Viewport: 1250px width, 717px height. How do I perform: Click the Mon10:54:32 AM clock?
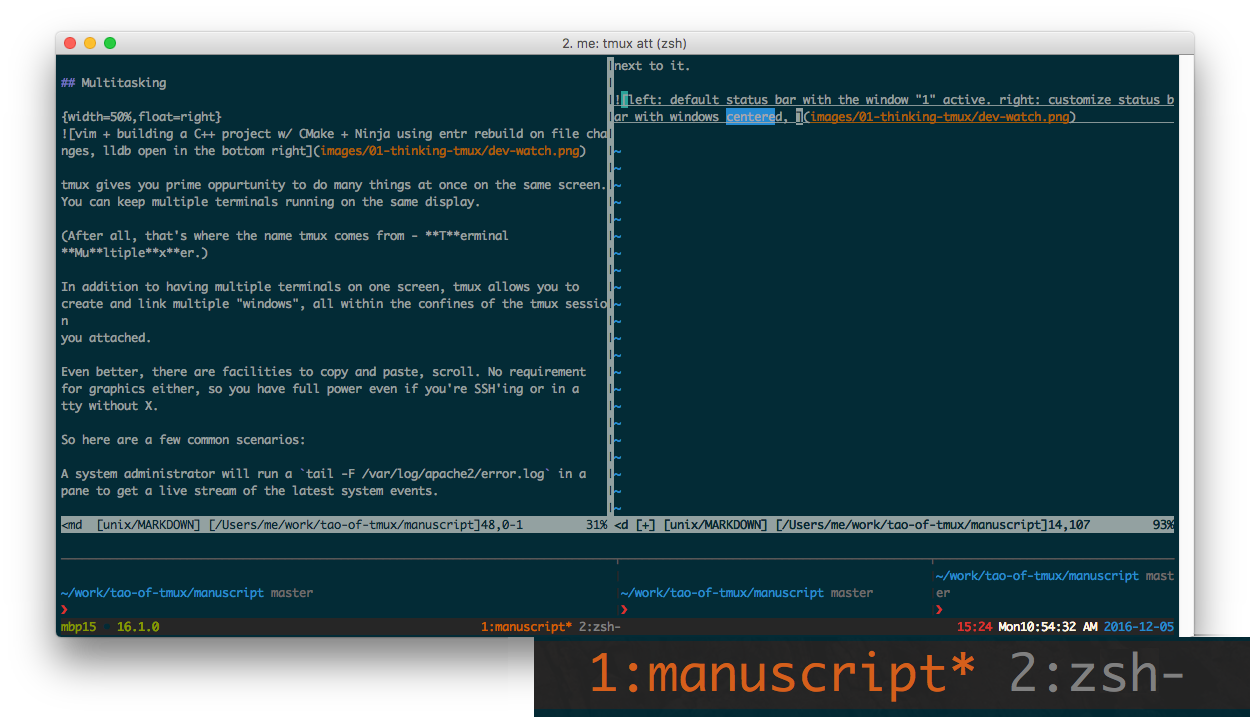(1047, 627)
